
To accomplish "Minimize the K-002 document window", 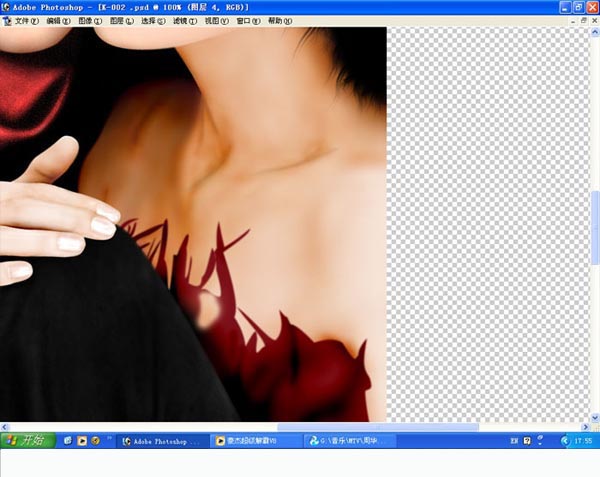I will coord(573,21).
